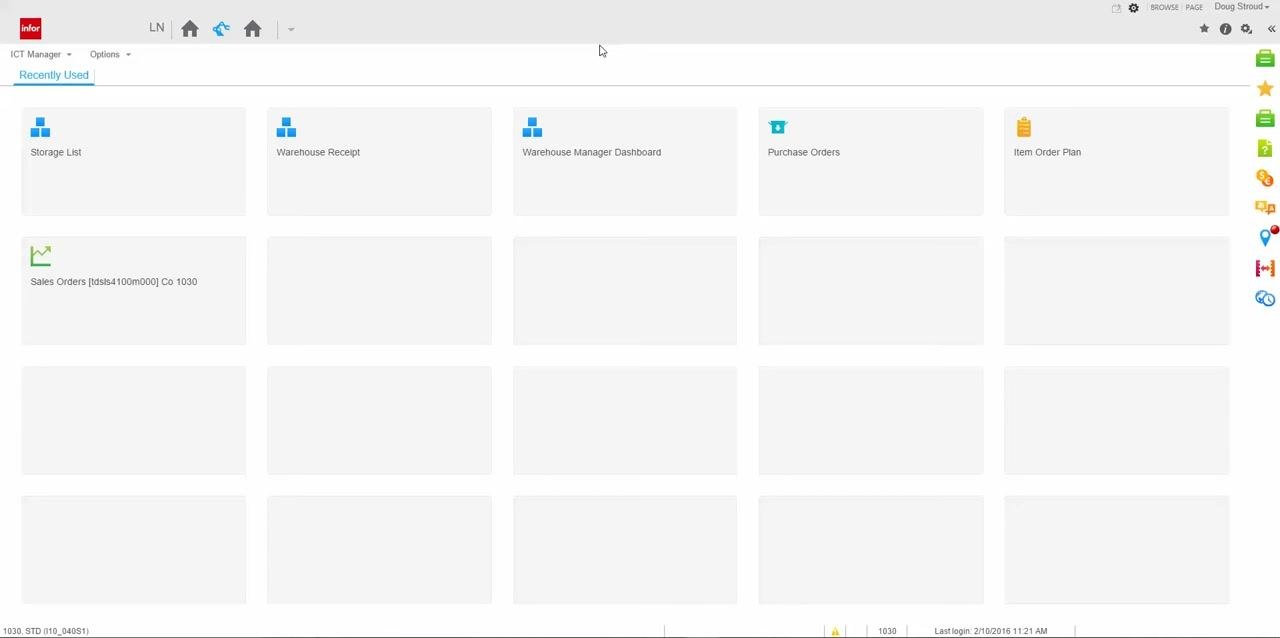This screenshot has width=1280, height=638.
Task: Click the green briefcase icon below the star
Action: (x=1265, y=119)
